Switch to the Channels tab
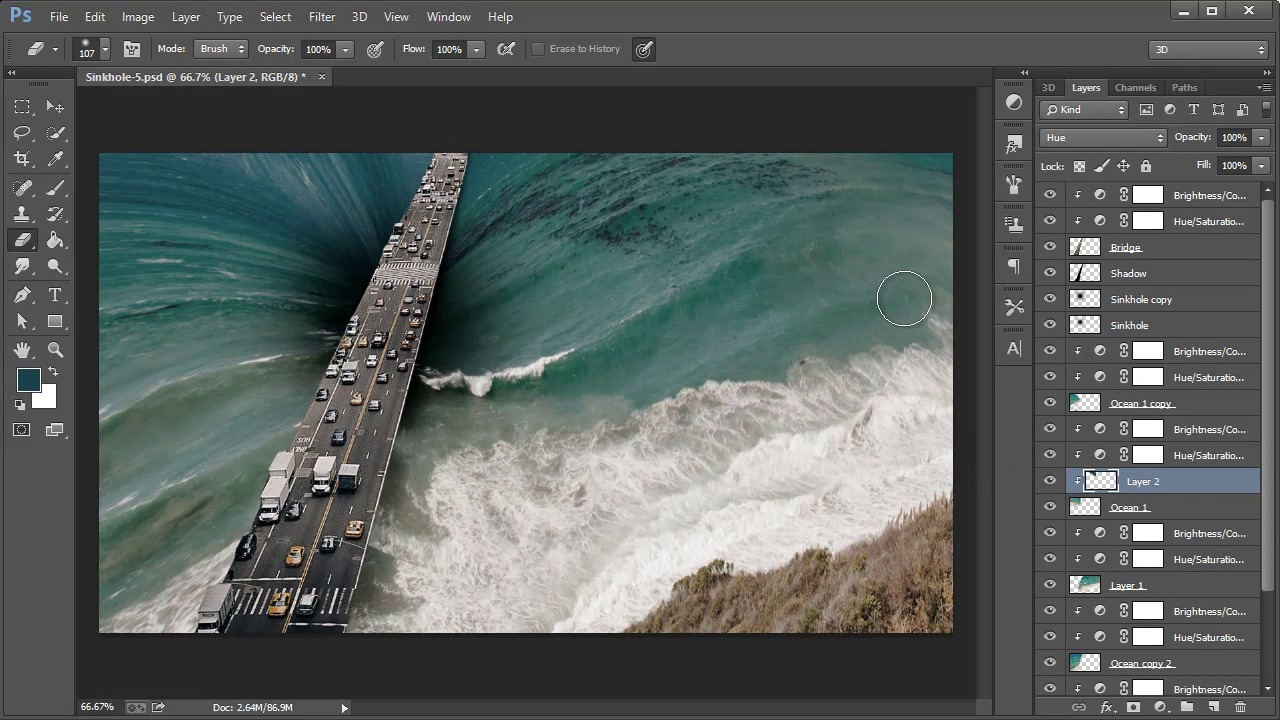 1135,88
